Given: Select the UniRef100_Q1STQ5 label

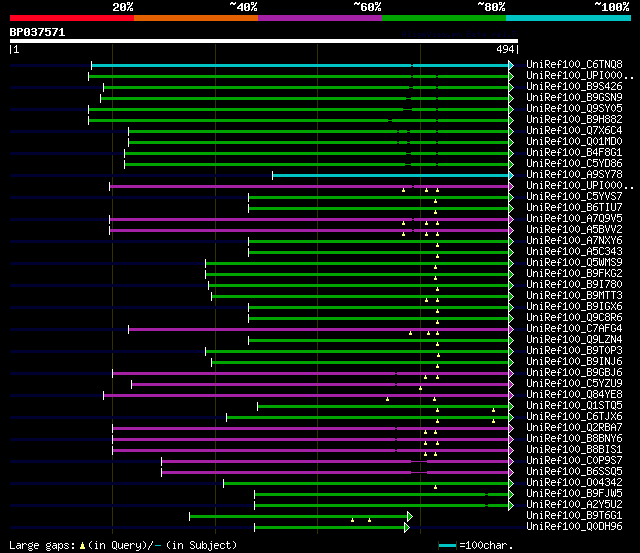Looking at the screenshot, I should tap(574, 406).
